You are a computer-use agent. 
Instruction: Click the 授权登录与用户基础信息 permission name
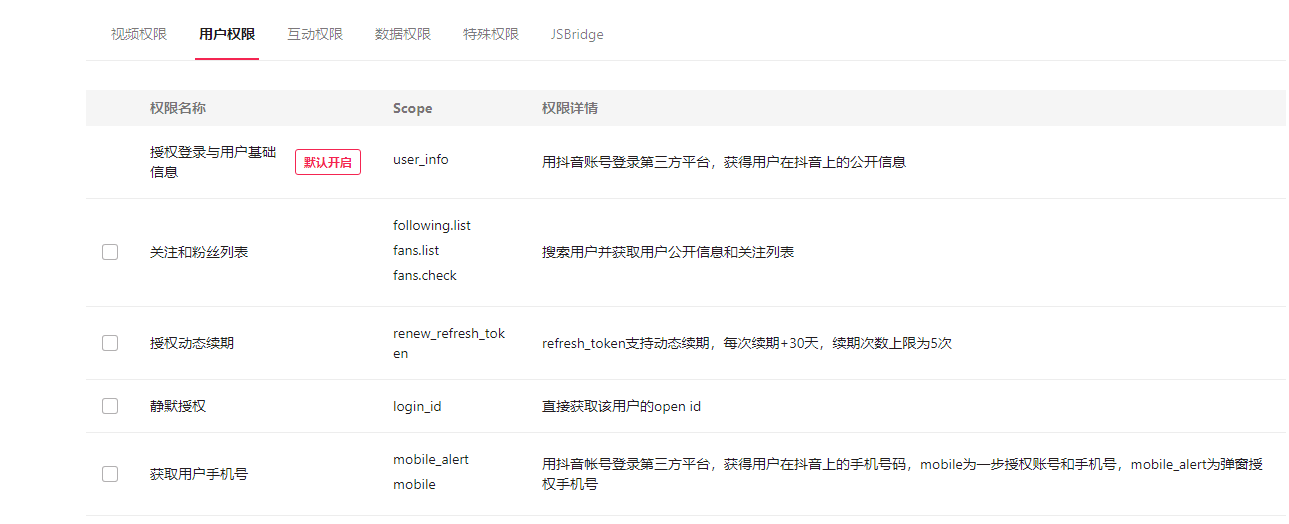pyautogui.click(x=213, y=162)
